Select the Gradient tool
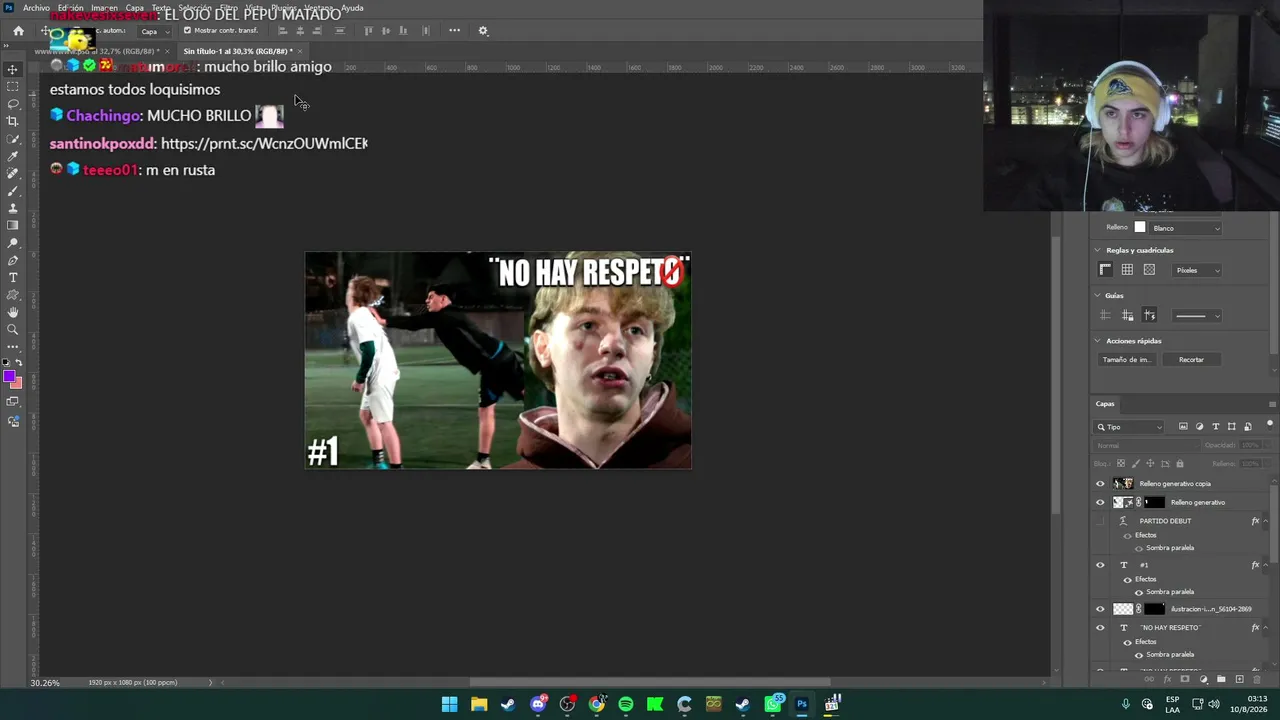 point(13,225)
